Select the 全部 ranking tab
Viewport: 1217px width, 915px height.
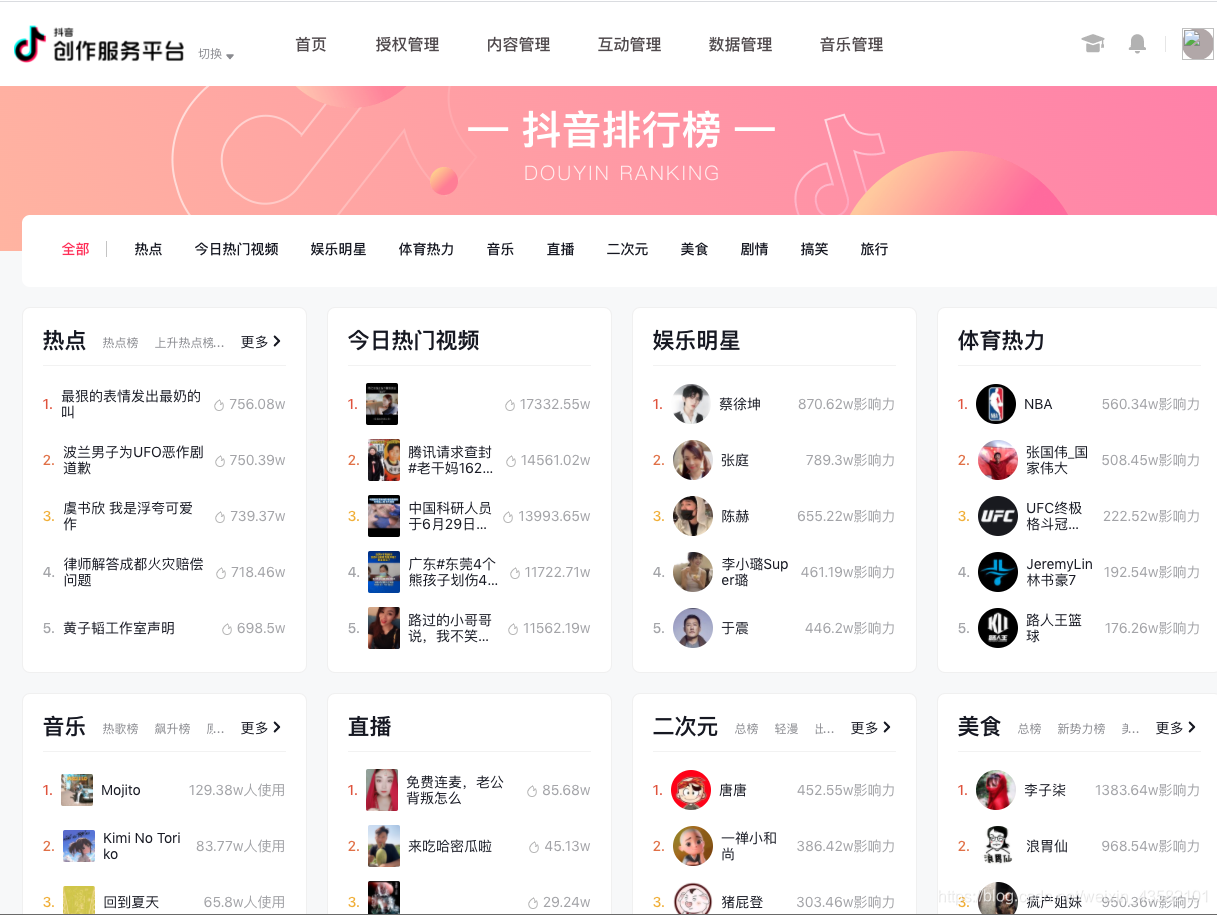click(75, 249)
